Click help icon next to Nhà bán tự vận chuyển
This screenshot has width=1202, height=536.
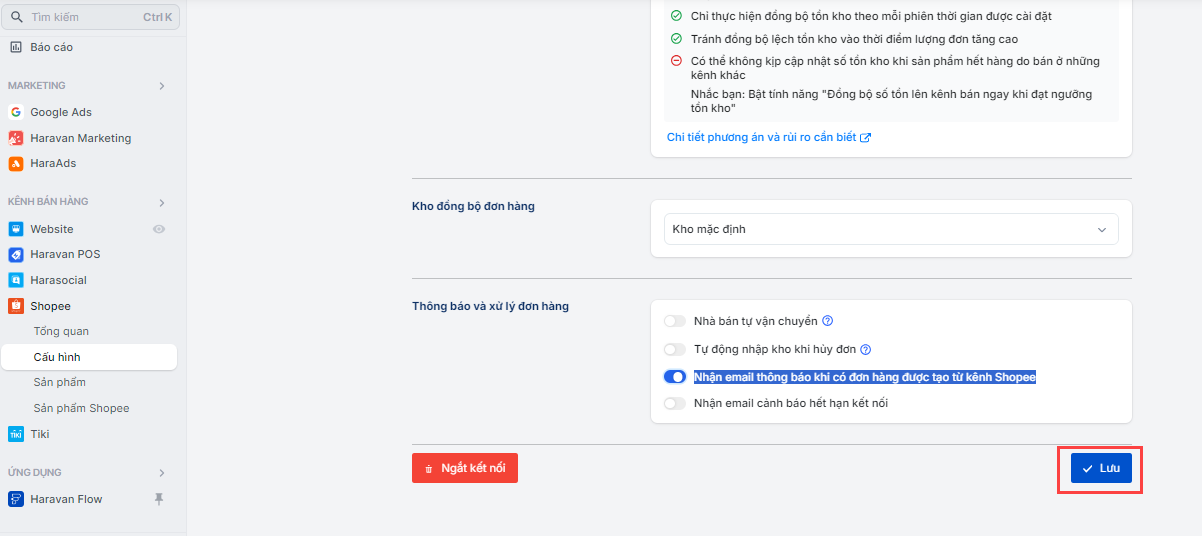(x=828, y=321)
